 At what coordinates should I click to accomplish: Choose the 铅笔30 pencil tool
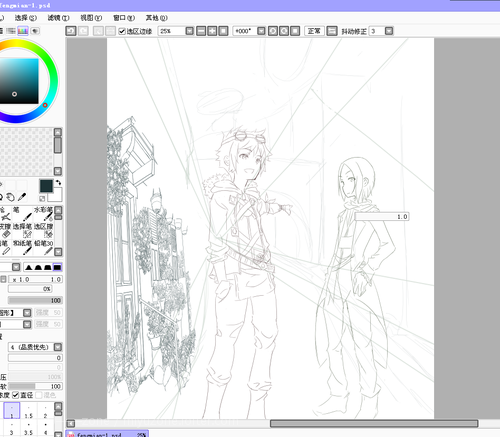click(x=44, y=247)
